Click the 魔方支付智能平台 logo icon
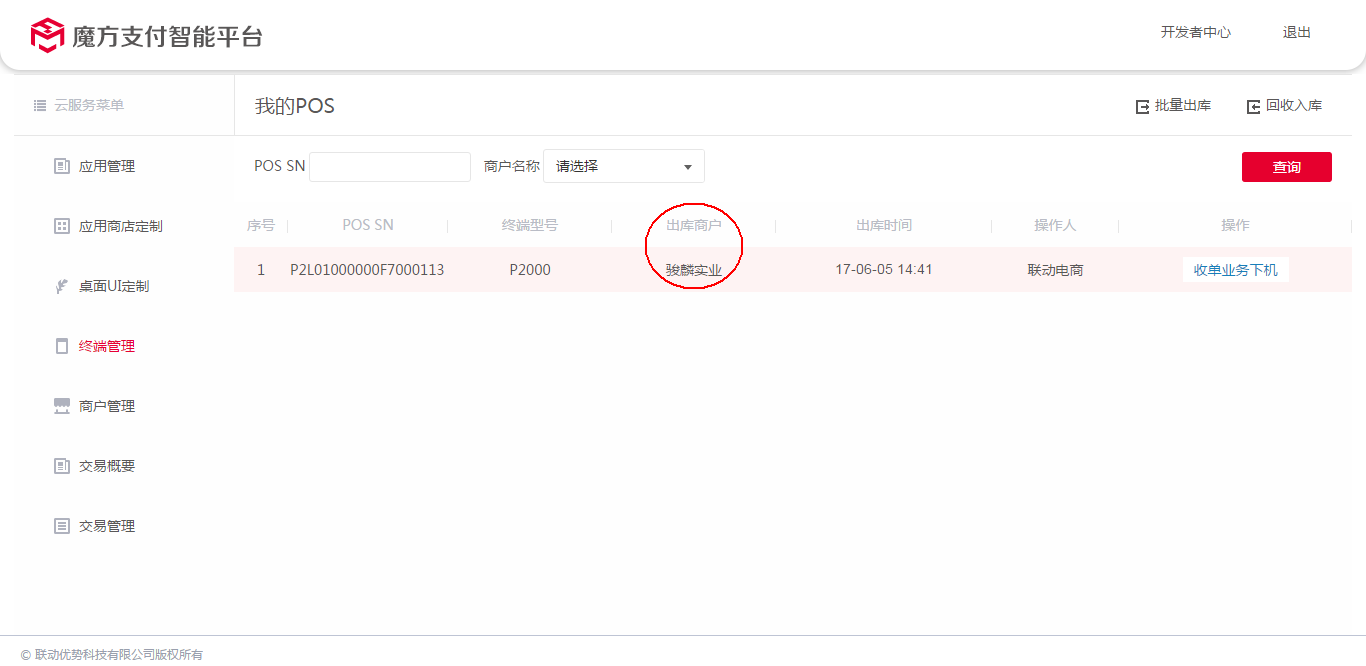The height and width of the screenshot is (666, 1366). [47, 35]
